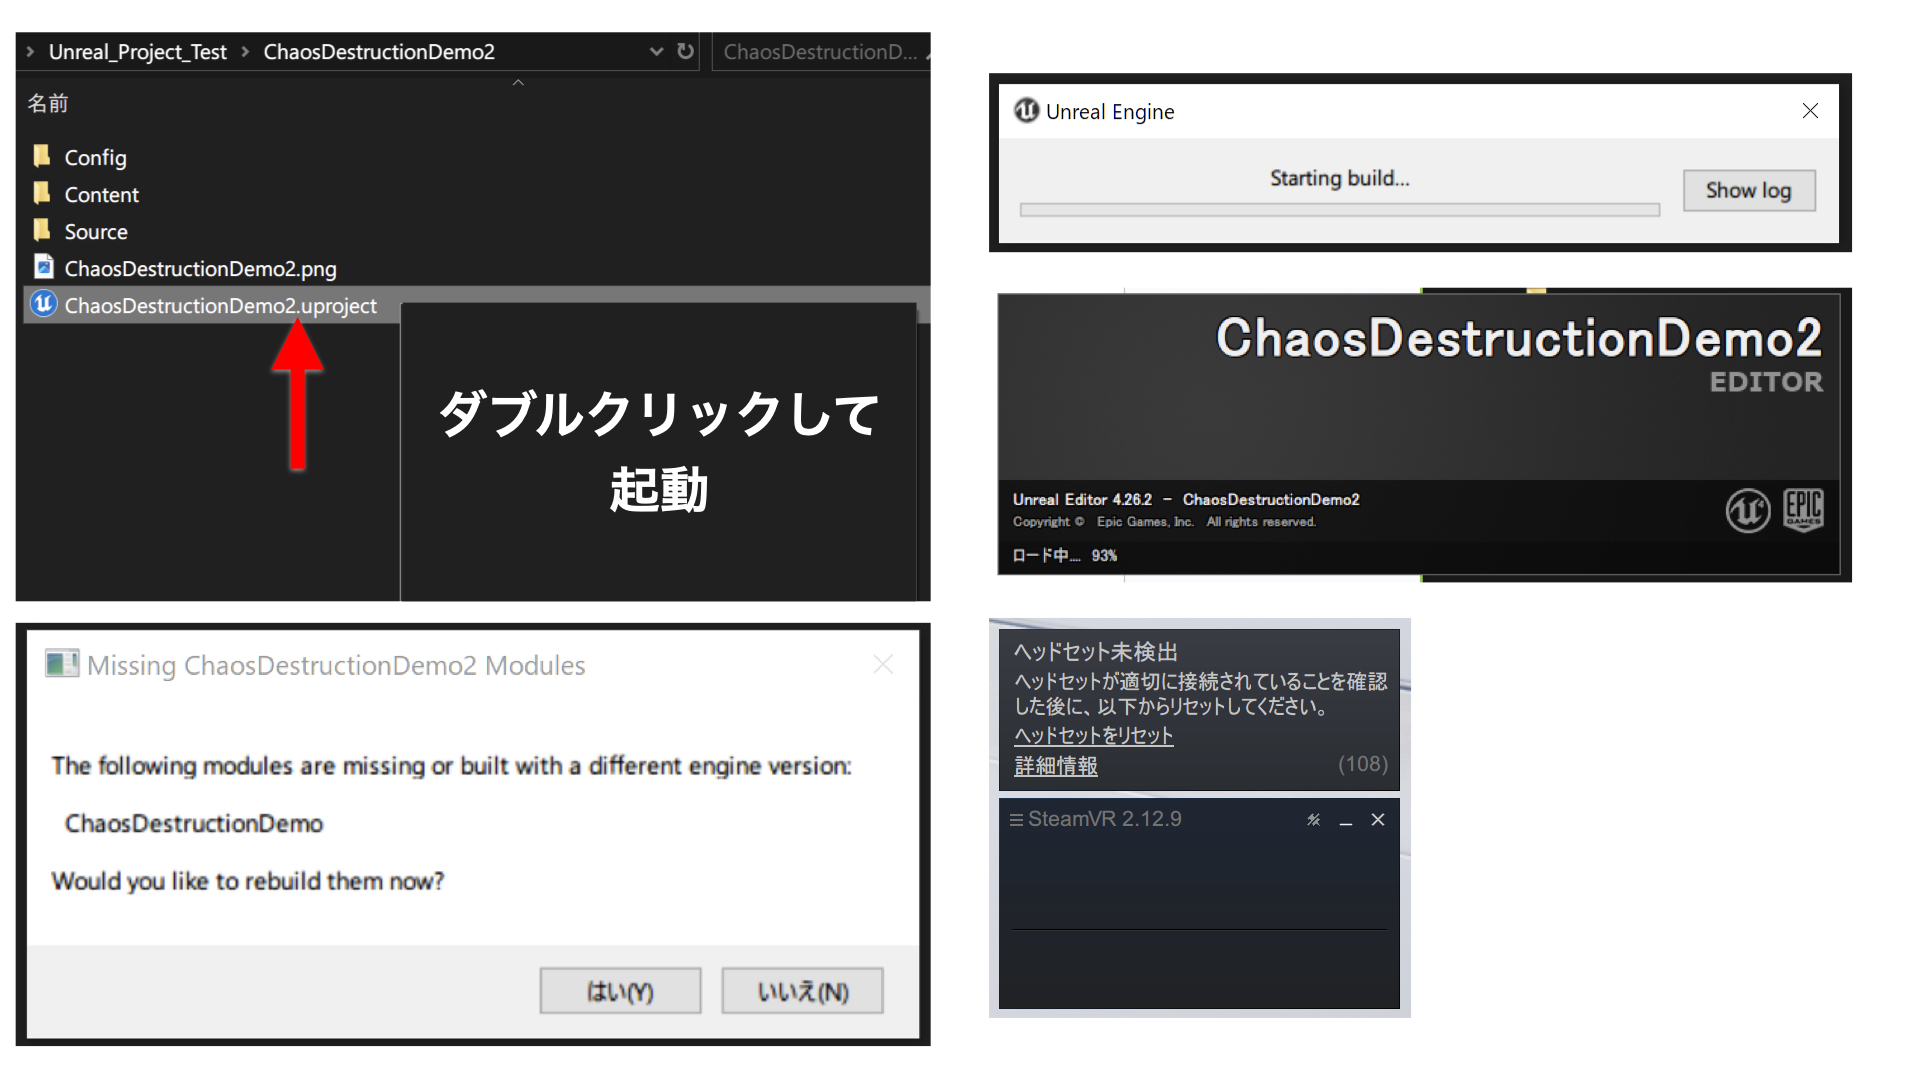The height and width of the screenshot is (1080, 1920).
Task: Click Unreal_Project_Test in the address breadcrumb
Action: 138,52
